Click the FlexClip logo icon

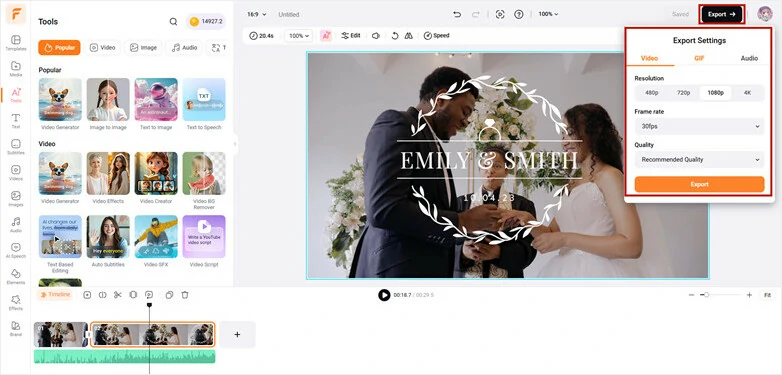(x=15, y=14)
